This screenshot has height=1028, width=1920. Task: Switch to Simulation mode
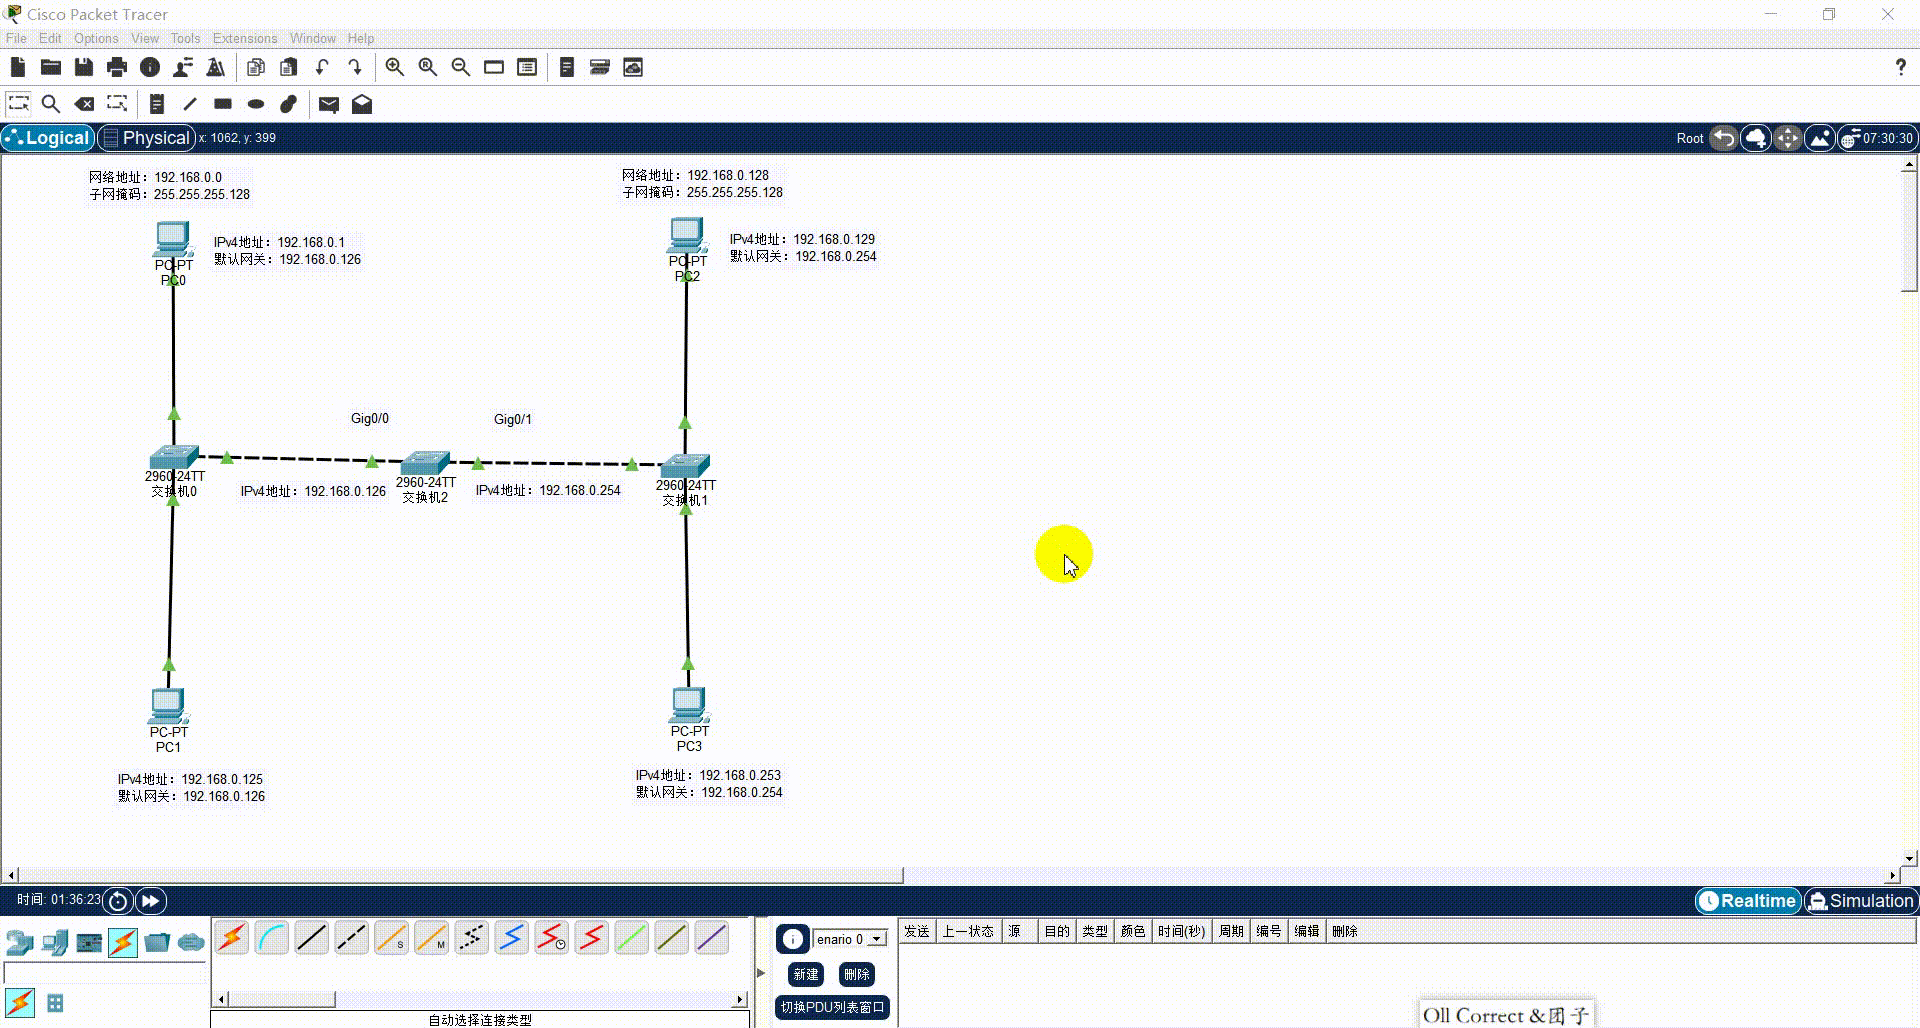click(x=1861, y=901)
